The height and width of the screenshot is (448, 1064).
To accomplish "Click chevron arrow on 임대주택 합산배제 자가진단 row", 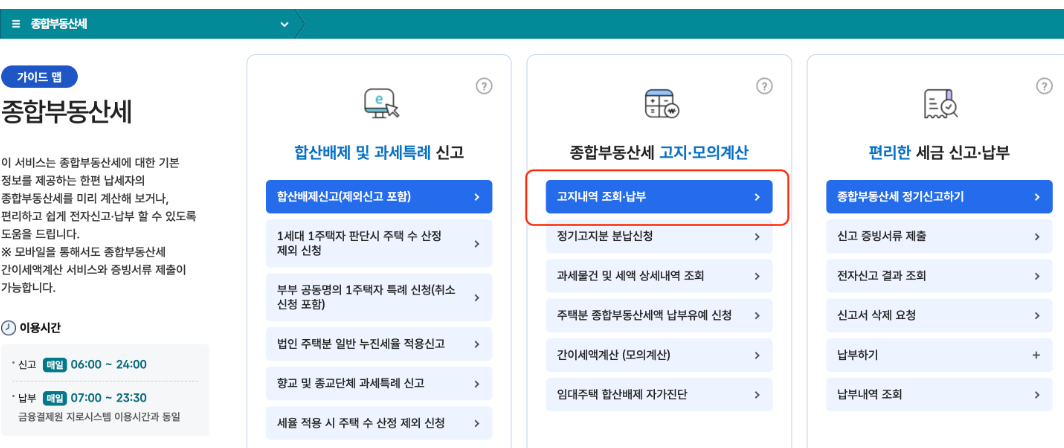I will (x=757, y=394).
